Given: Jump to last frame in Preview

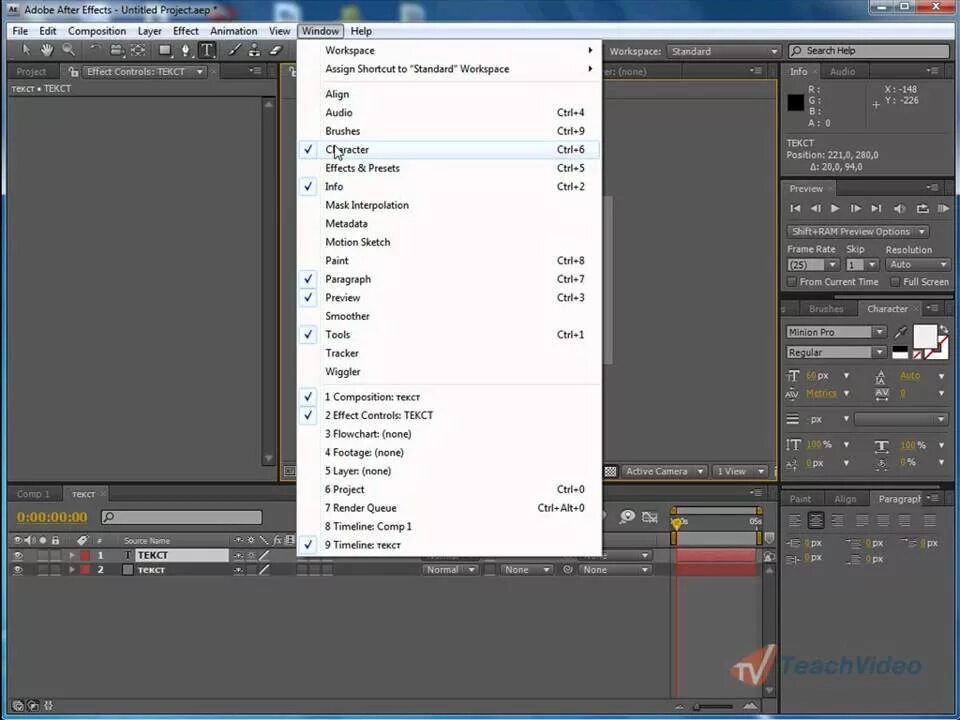Looking at the screenshot, I should point(876,209).
